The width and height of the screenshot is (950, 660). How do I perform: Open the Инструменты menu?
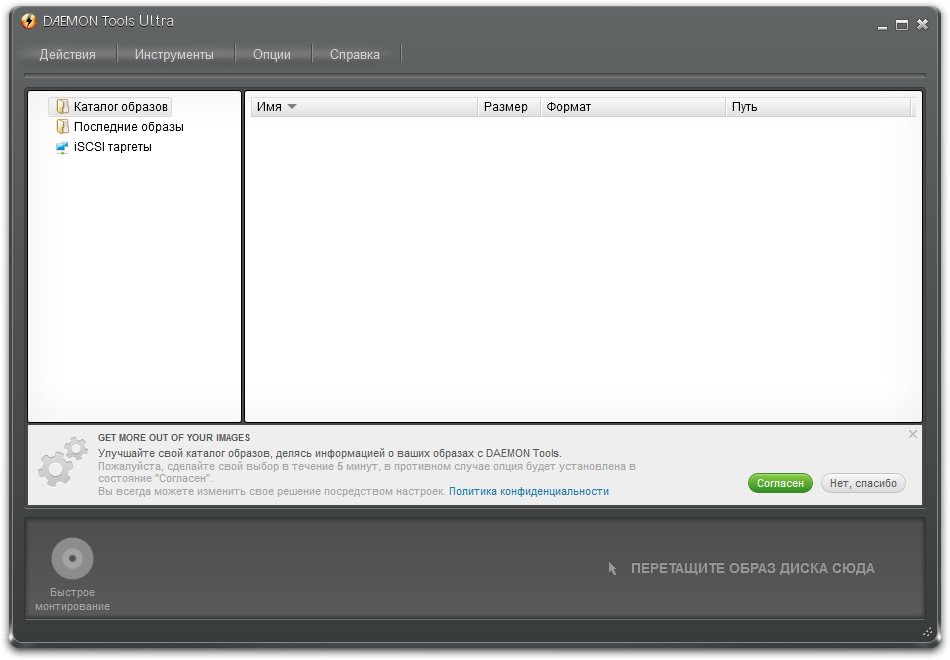(x=174, y=55)
